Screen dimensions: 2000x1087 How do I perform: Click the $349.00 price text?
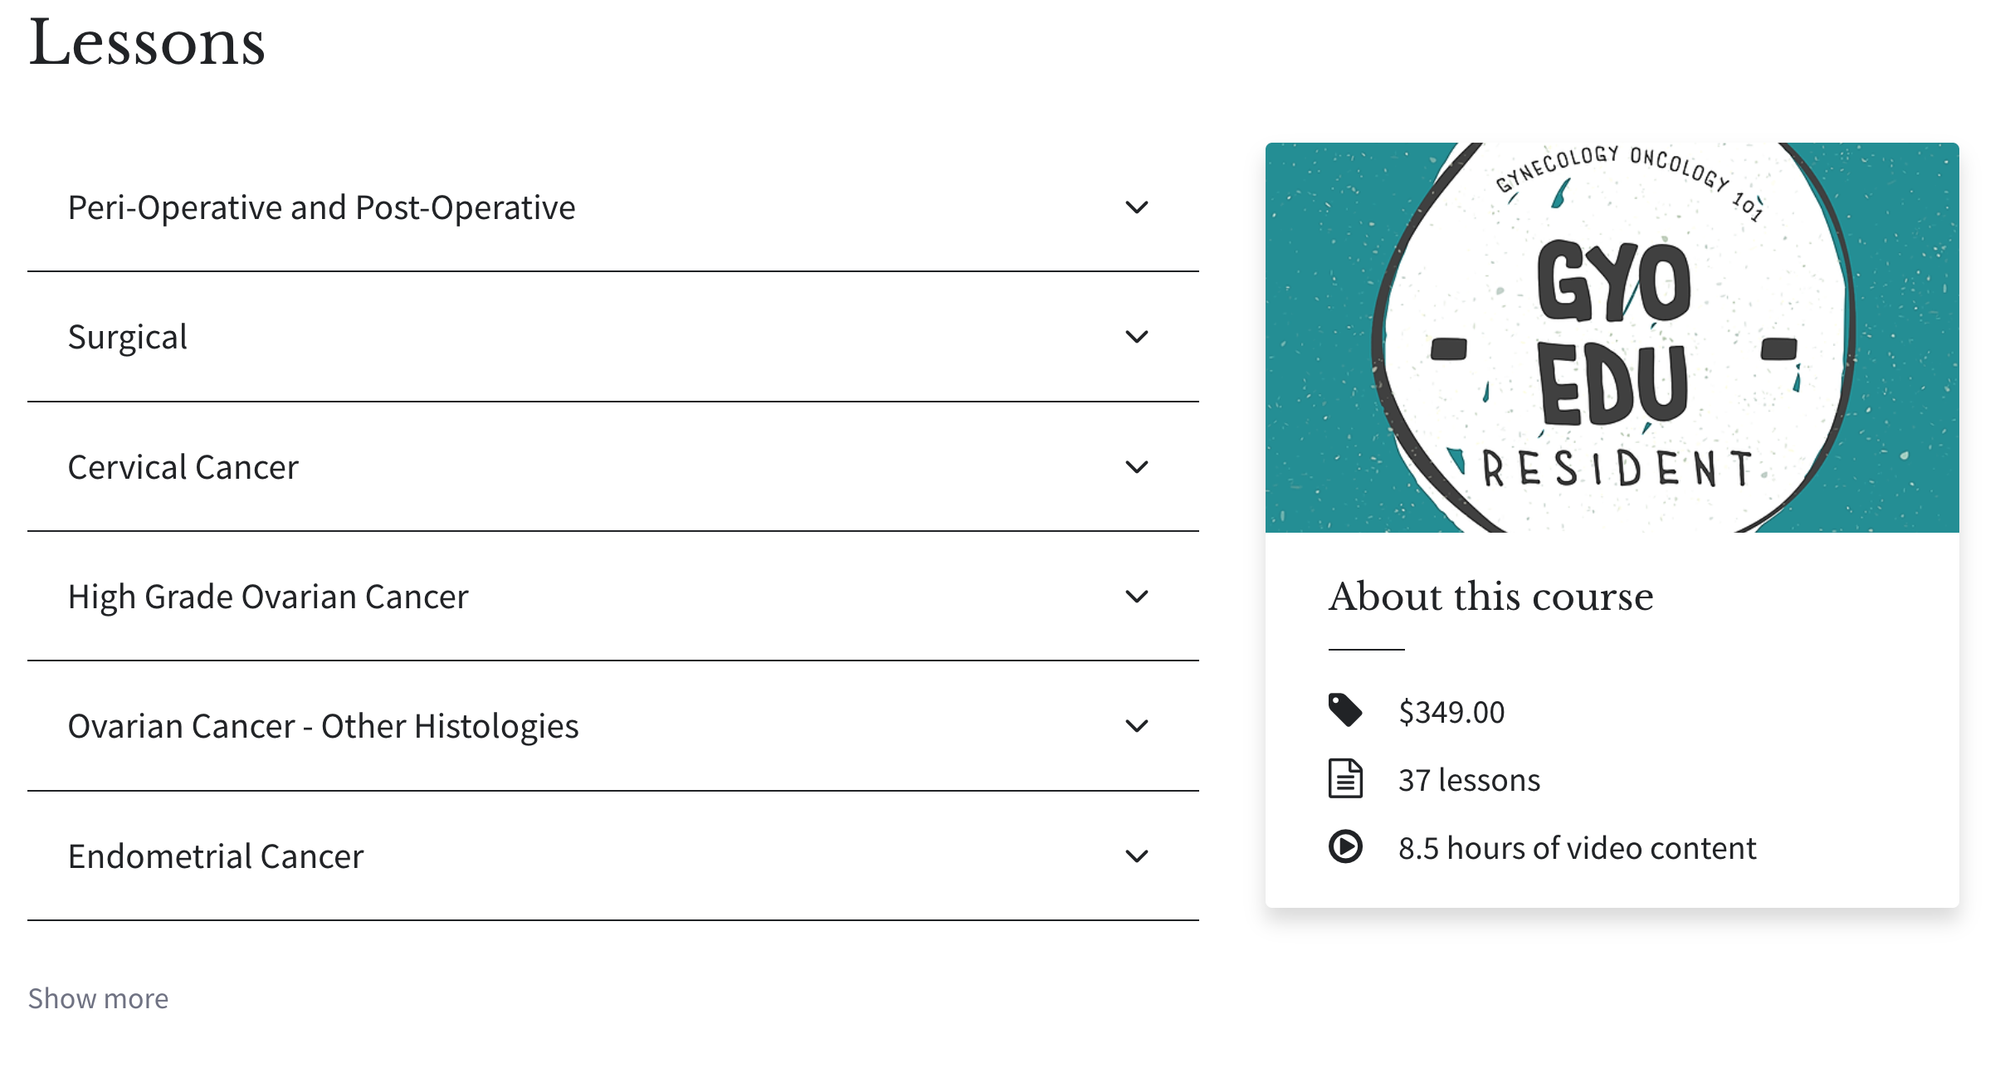click(1451, 712)
